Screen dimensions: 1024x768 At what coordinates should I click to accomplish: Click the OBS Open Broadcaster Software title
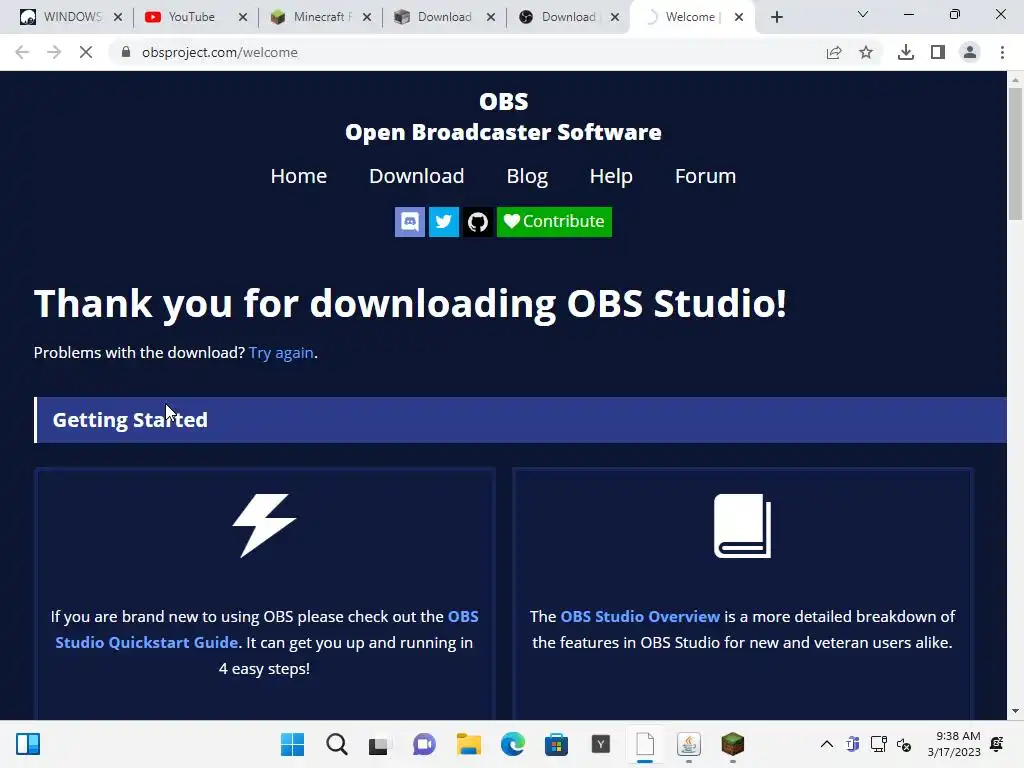click(x=503, y=117)
